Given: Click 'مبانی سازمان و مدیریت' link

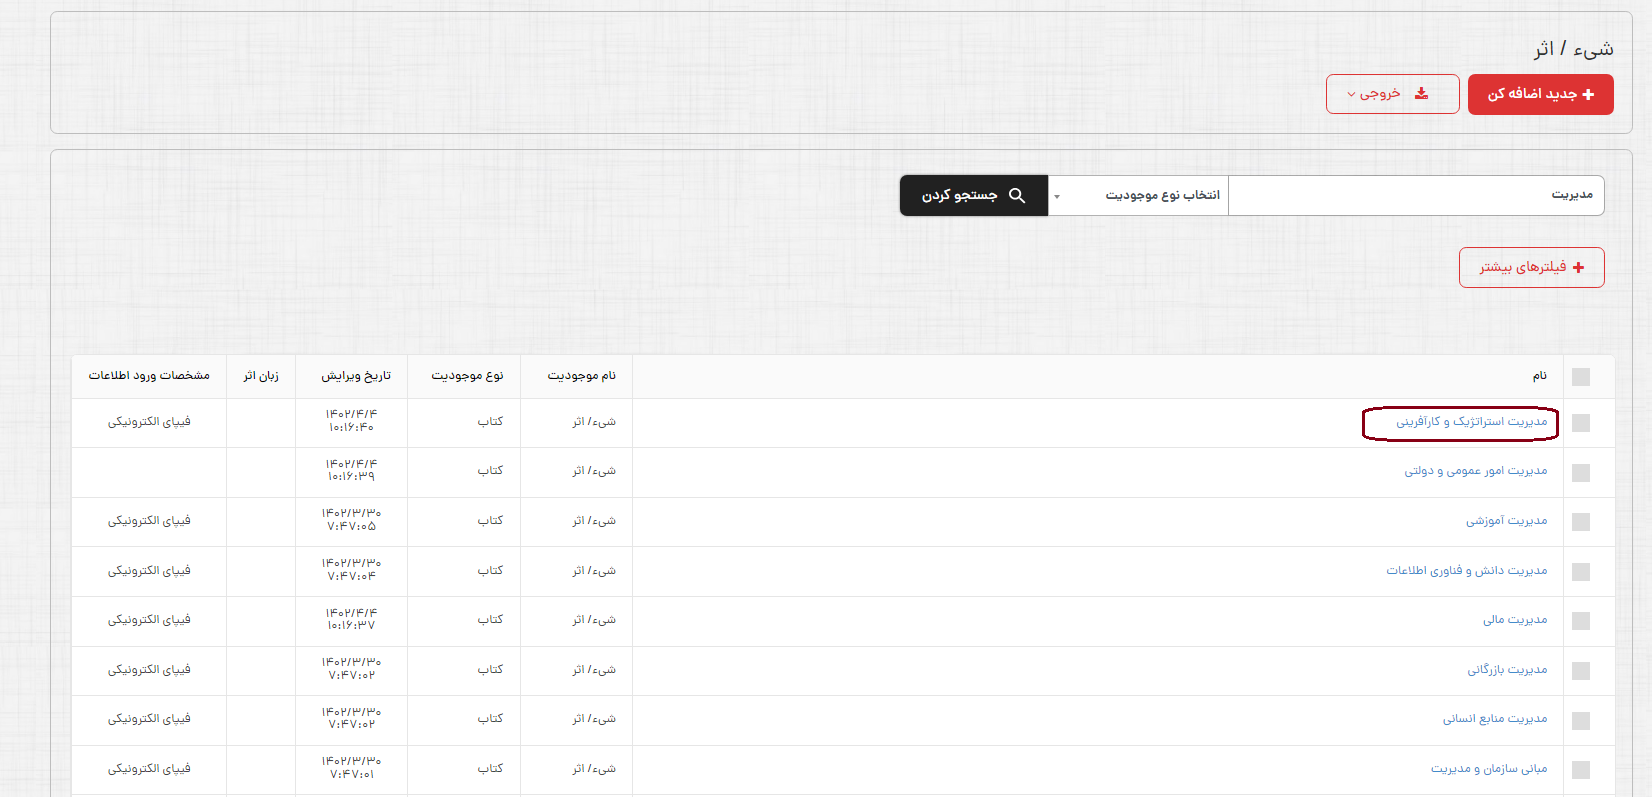Looking at the screenshot, I should tap(1488, 769).
